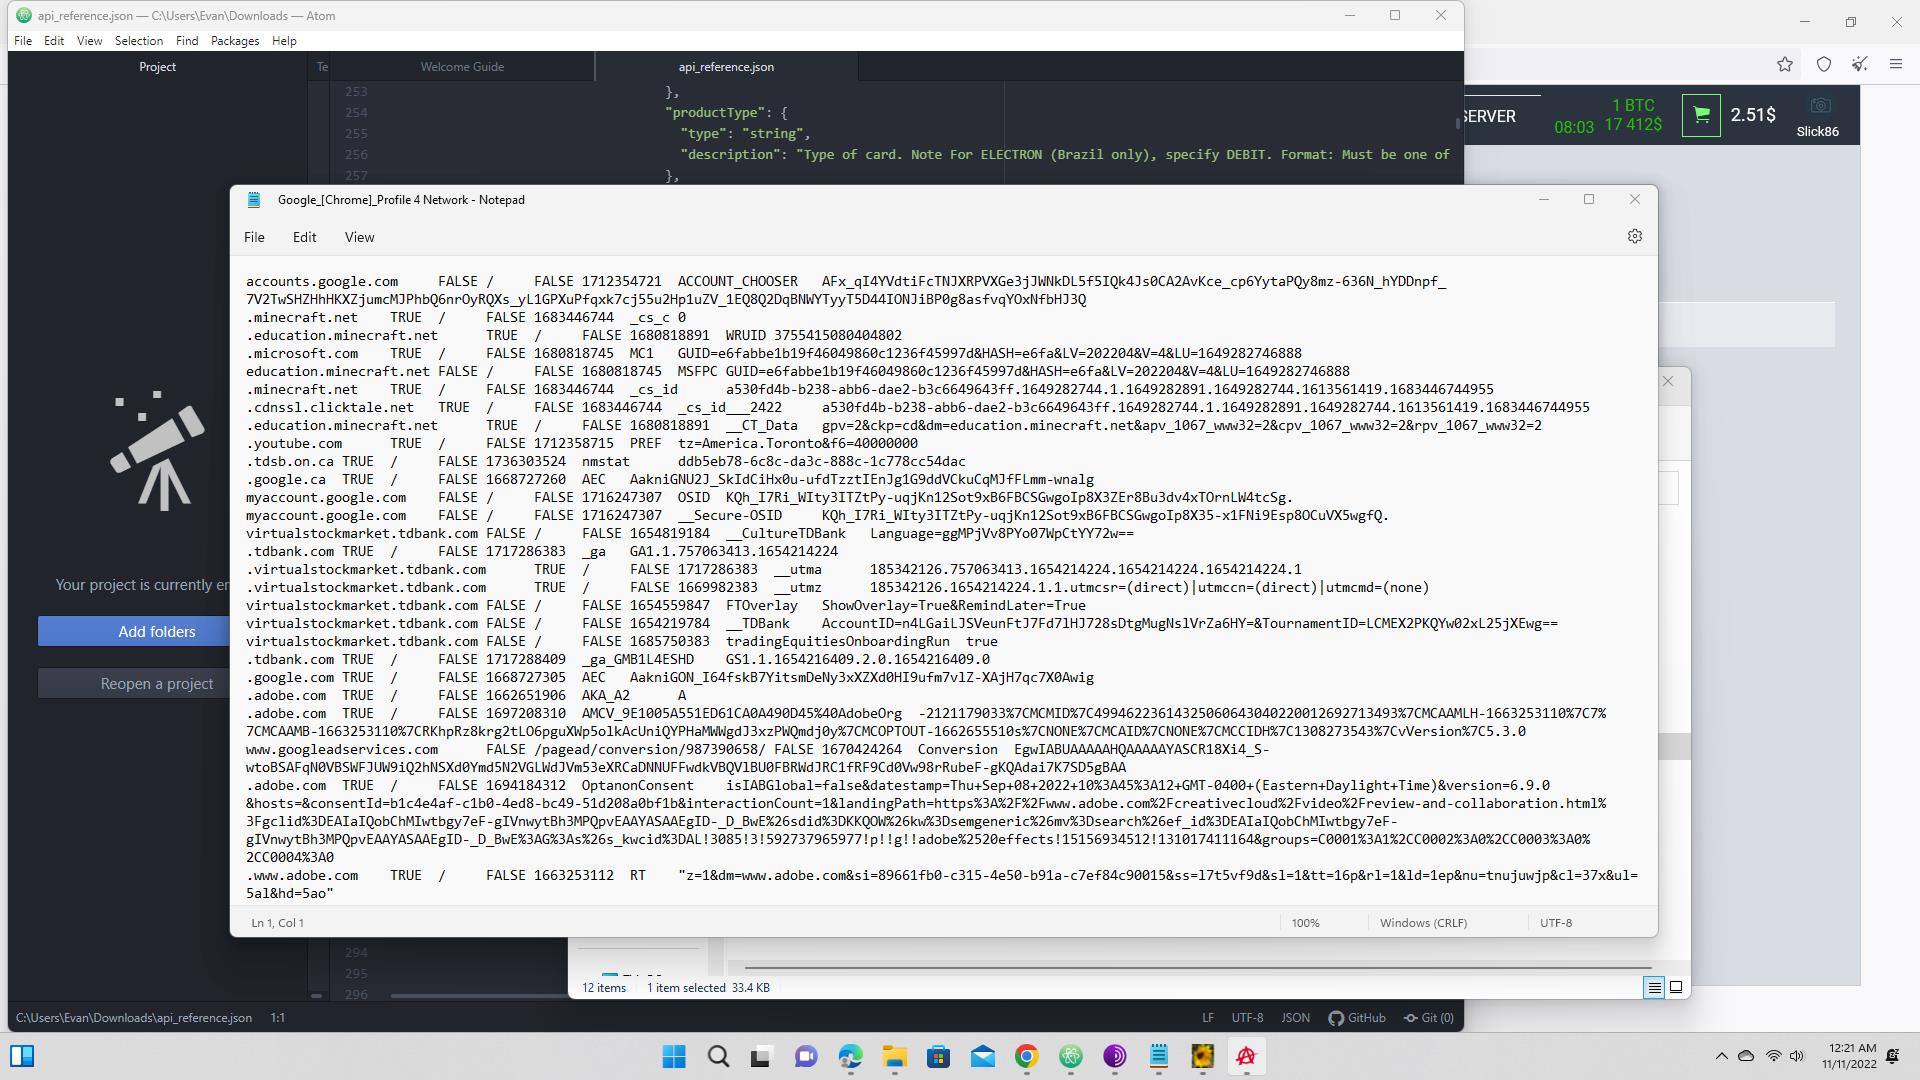
Task: Switch to Welcome Guide tab
Action: click(461, 67)
